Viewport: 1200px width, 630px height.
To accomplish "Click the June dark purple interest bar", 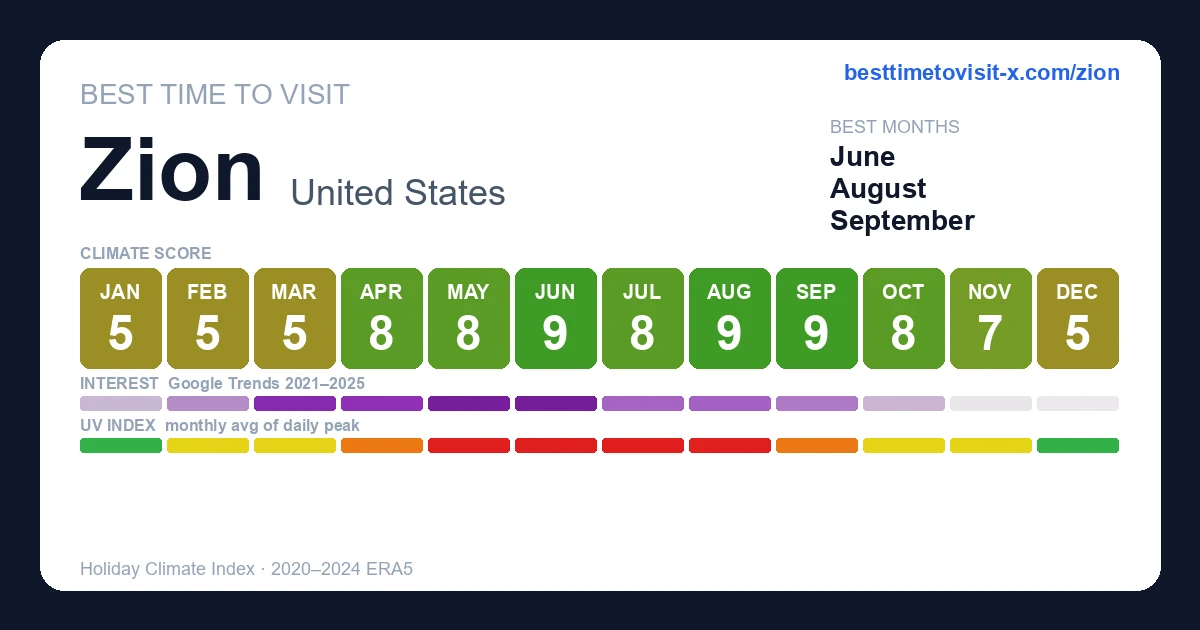I will point(555,404).
